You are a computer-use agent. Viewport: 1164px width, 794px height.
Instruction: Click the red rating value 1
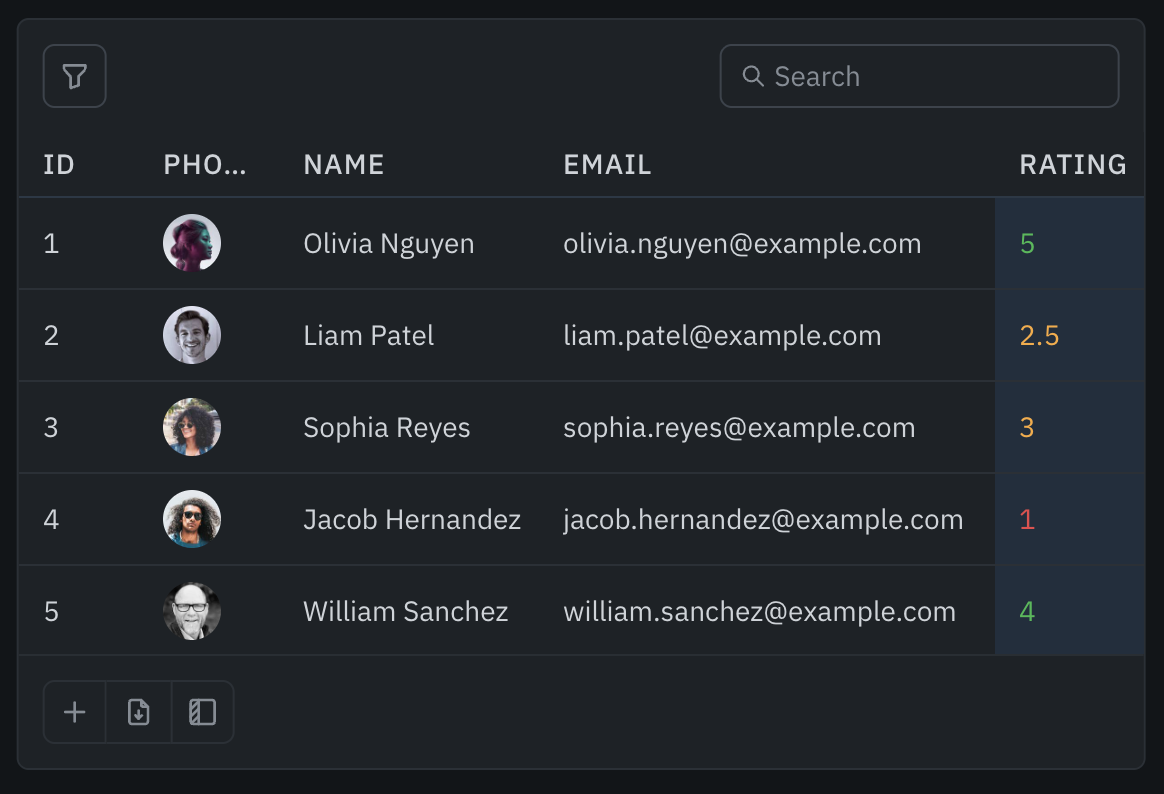[1027, 519]
